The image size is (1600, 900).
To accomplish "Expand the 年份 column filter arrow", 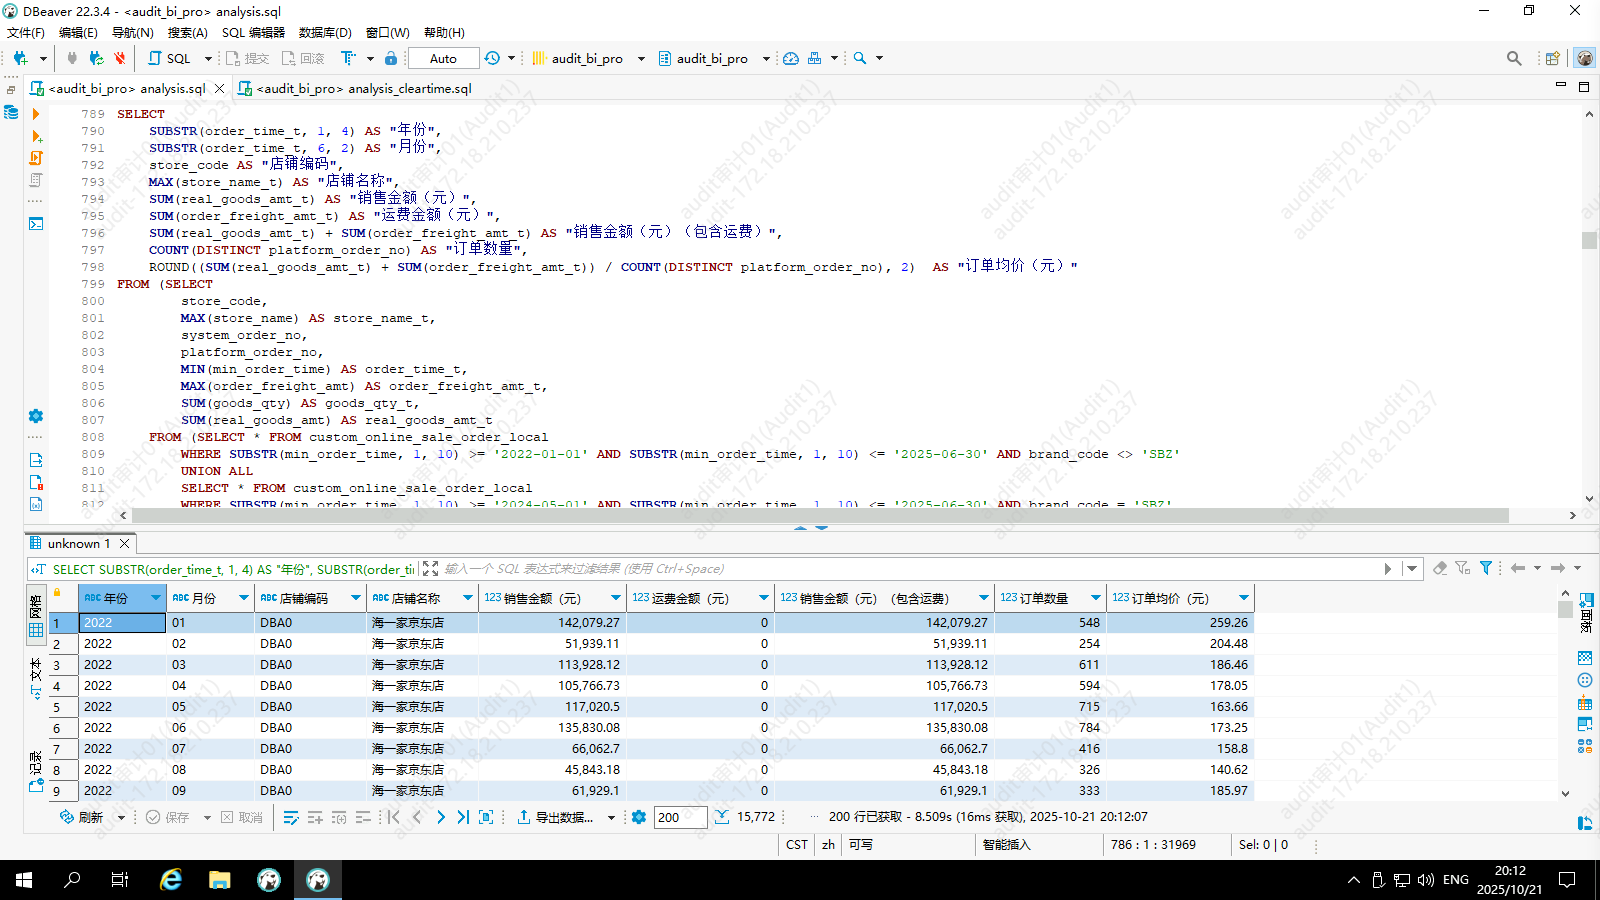I will tap(155, 598).
